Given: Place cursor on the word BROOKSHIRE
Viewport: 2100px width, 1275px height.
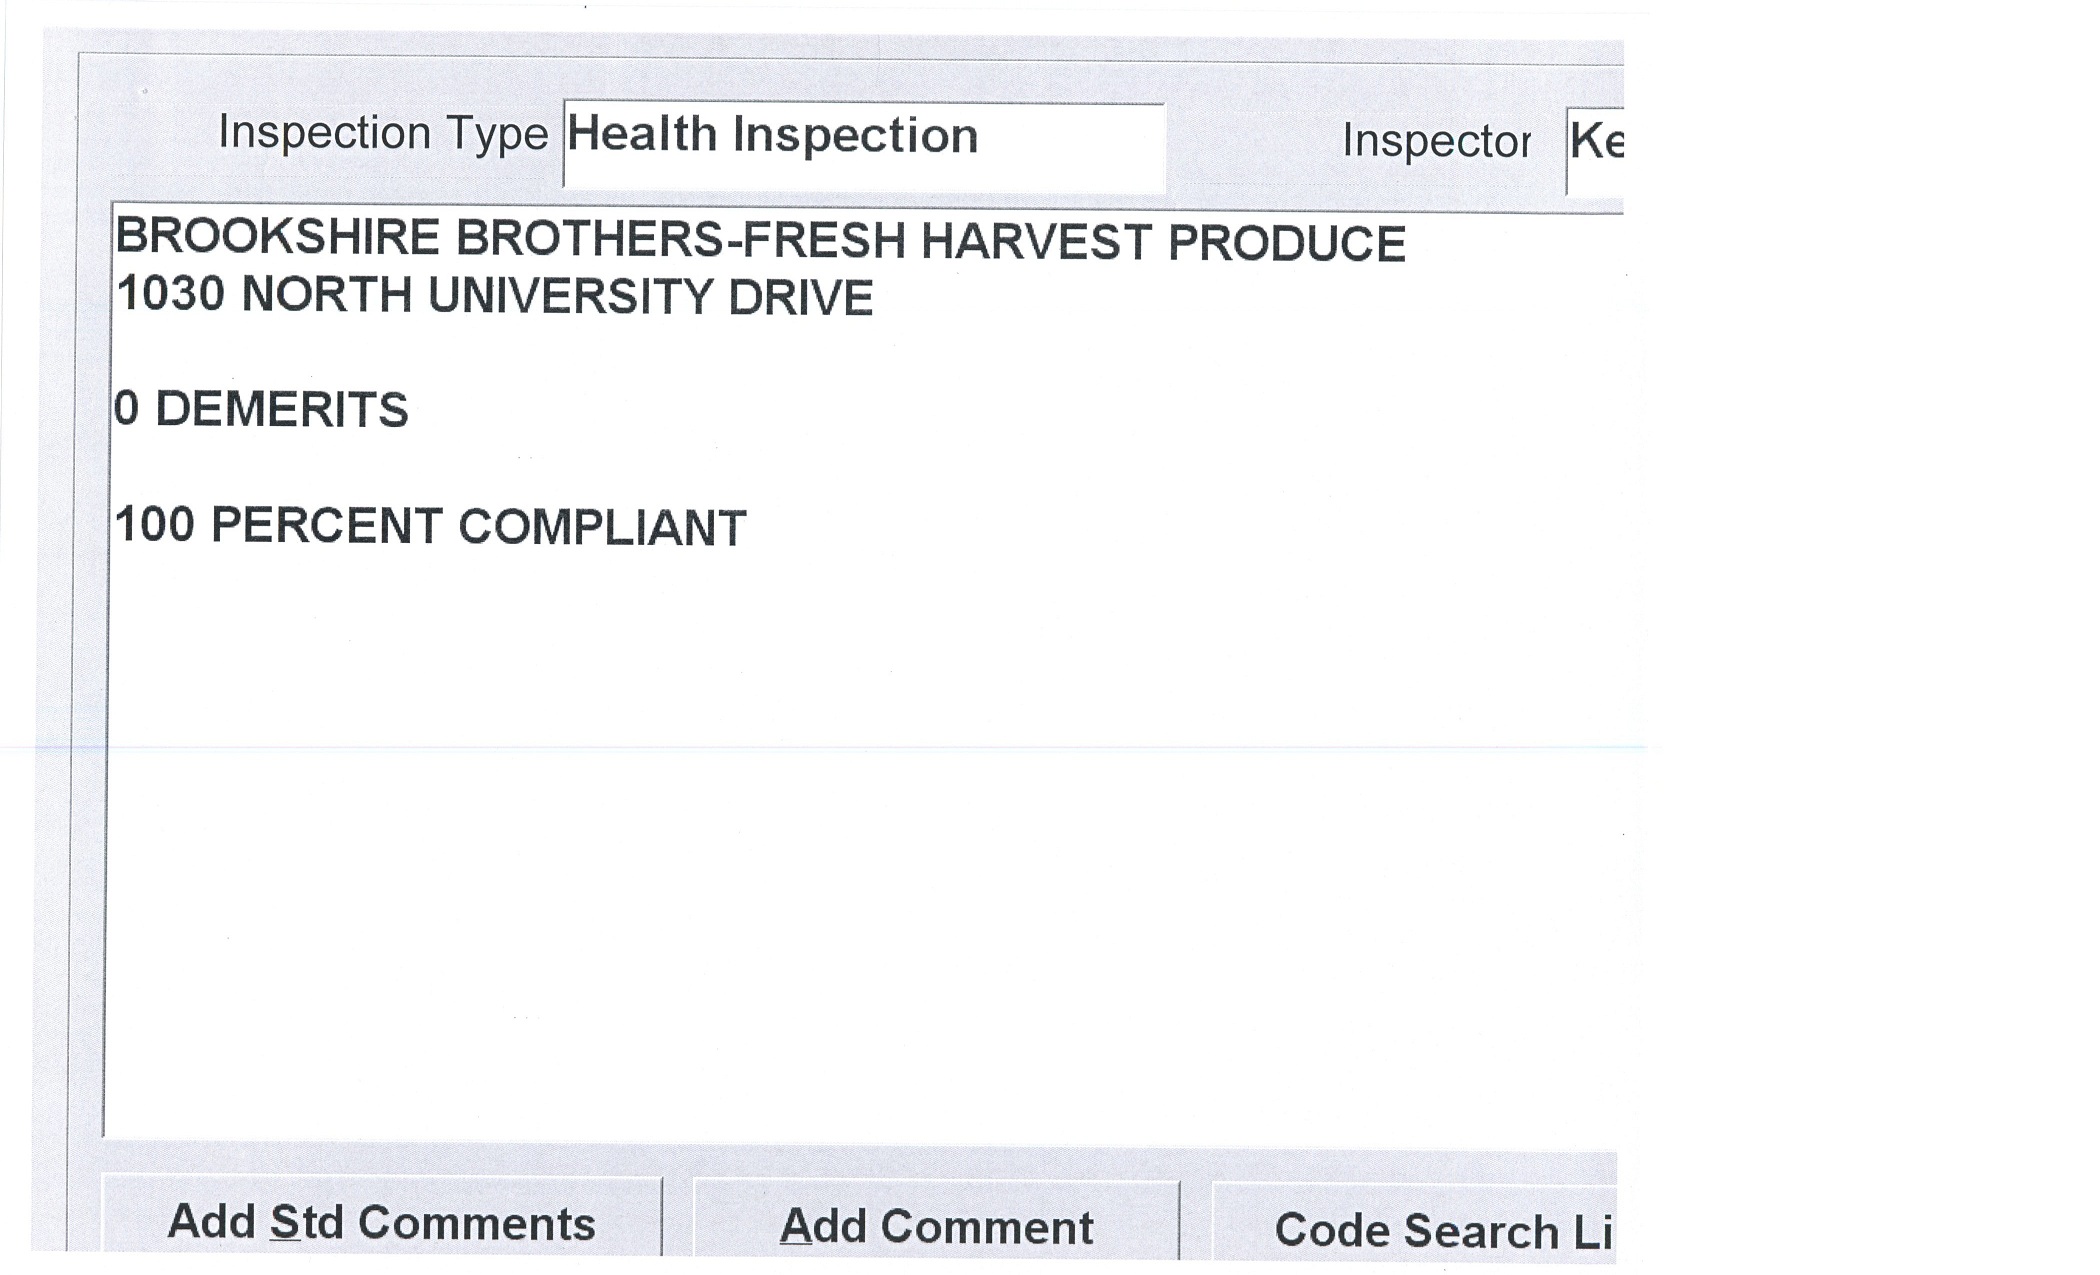Looking at the screenshot, I should click(278, 238).
